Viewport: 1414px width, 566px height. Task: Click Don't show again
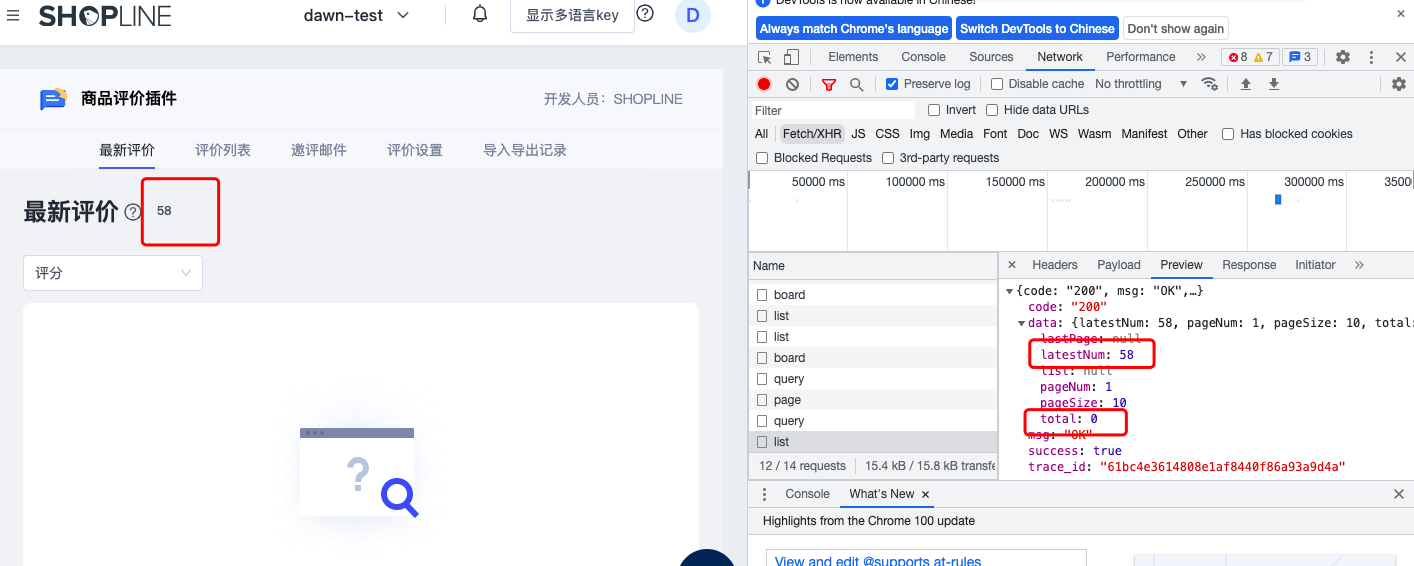coord(1175,28)
